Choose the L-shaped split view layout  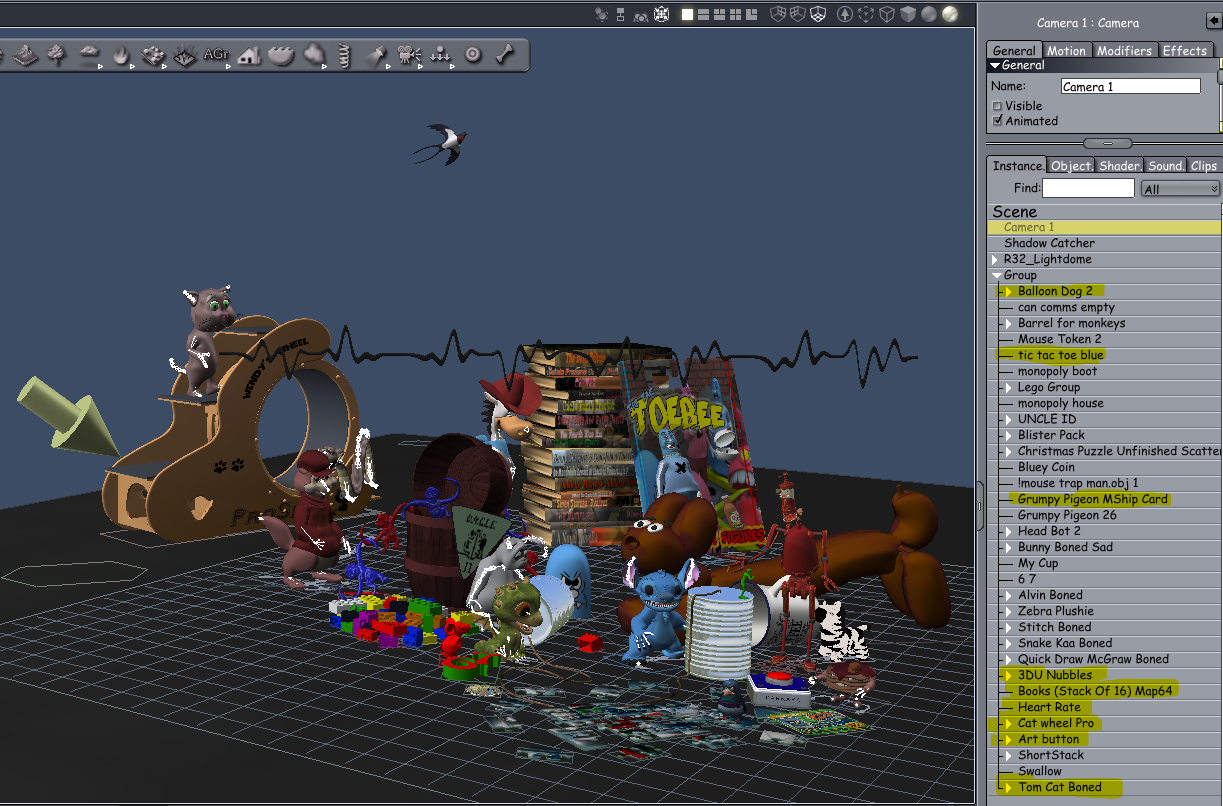pos(751,14)
